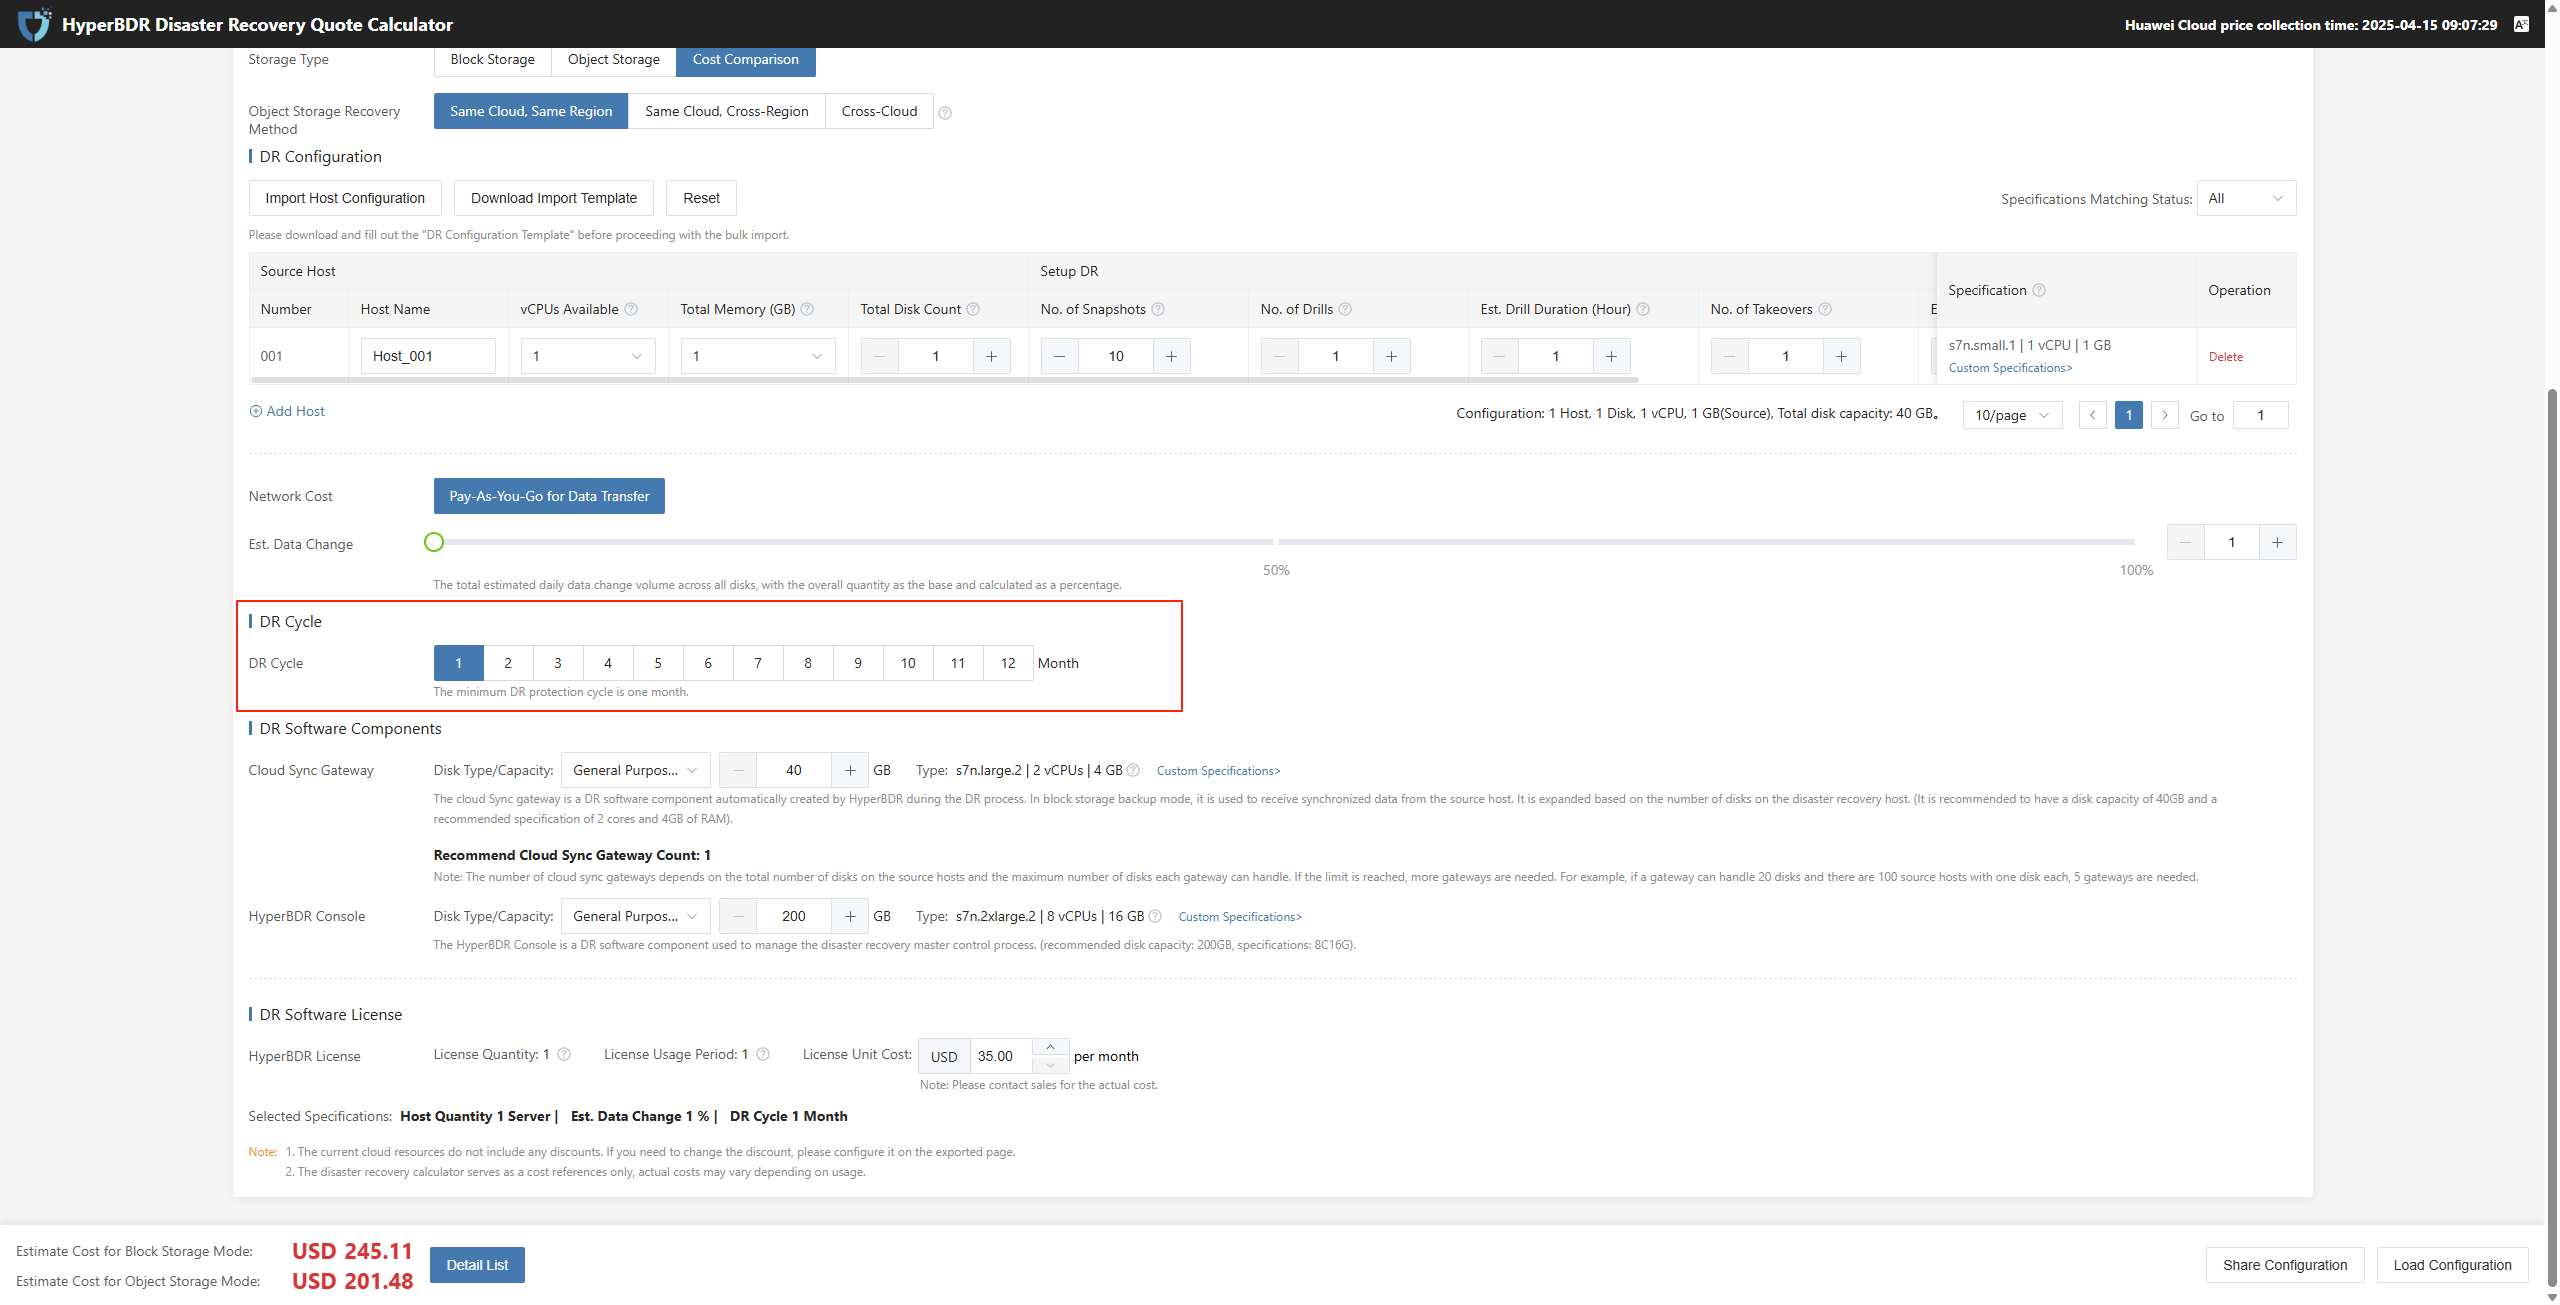Select Cost Comparison storage type
Screen dimensions: 2560x1305
746,60
